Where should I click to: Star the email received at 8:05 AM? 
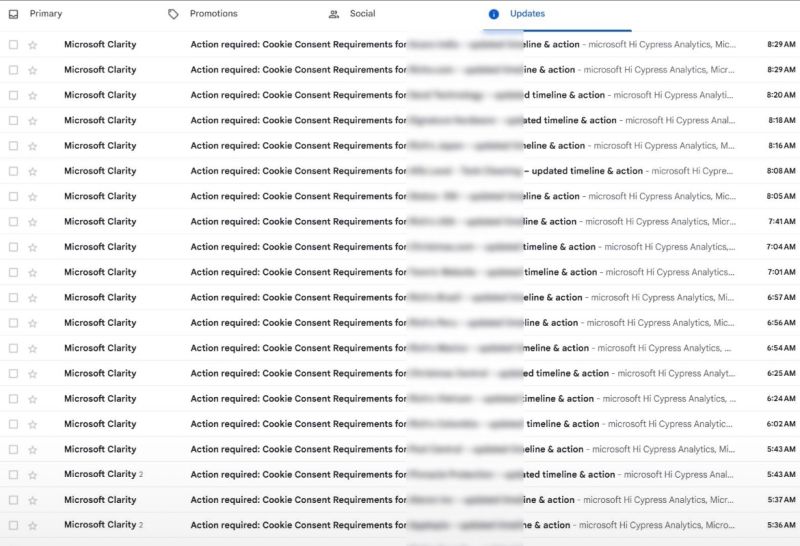[32, 197]
